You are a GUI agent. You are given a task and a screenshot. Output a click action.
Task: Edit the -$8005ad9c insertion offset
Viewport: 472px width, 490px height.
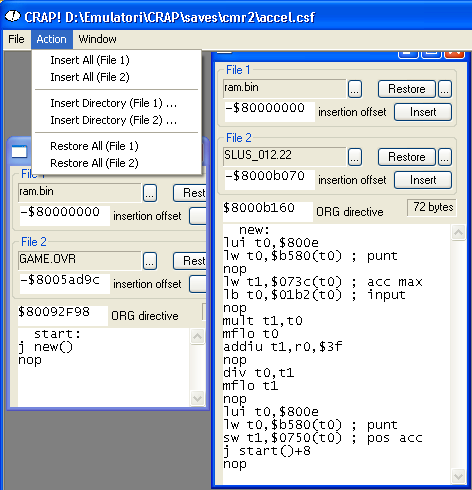point(65,283)
